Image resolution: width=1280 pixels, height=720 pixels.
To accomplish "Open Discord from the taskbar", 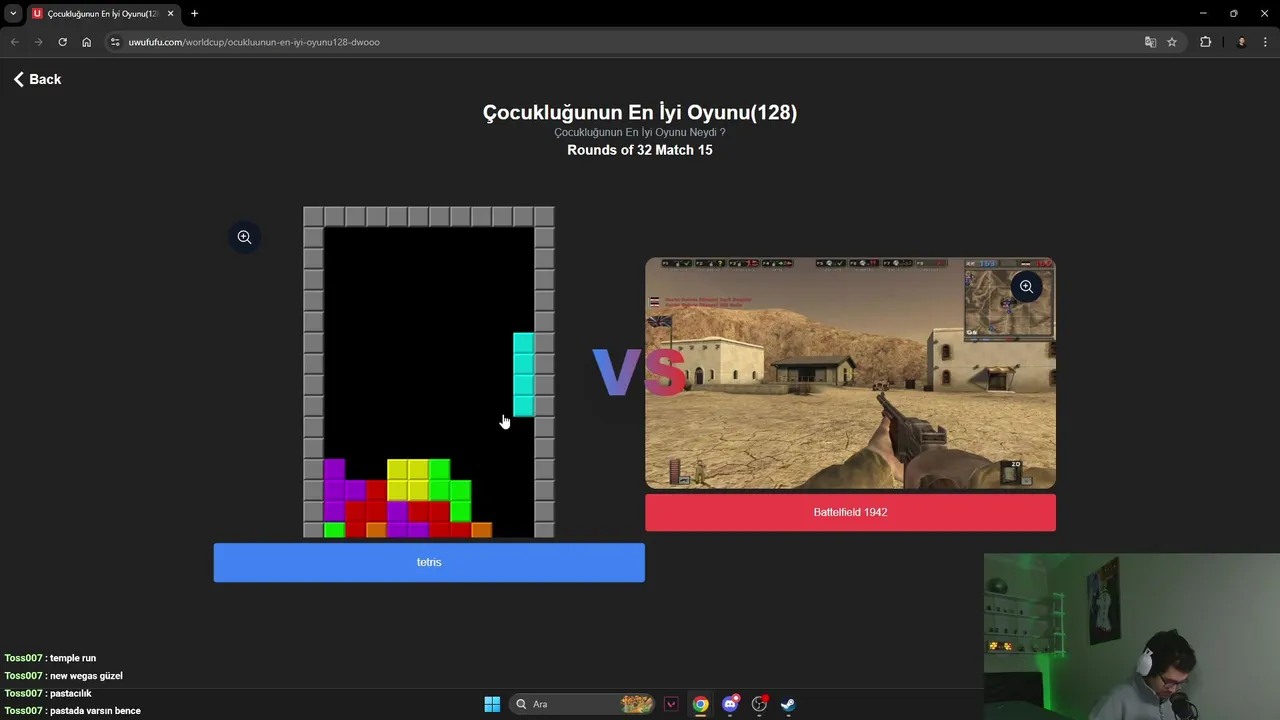I will click(x=731, y=704).
